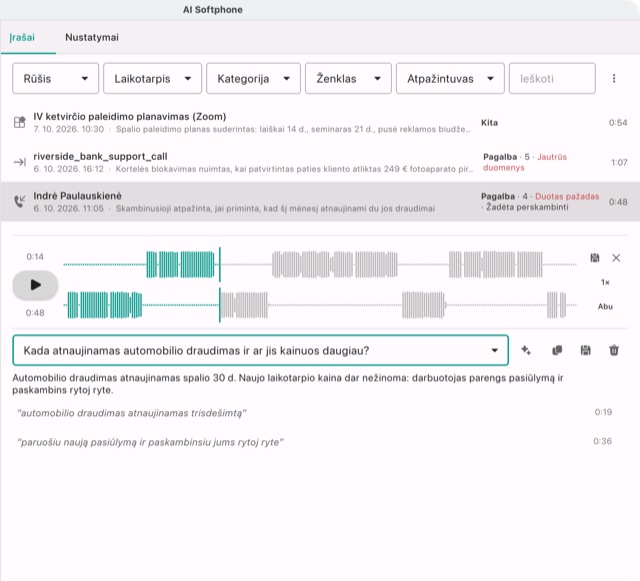Click the Kita category label

489,122
